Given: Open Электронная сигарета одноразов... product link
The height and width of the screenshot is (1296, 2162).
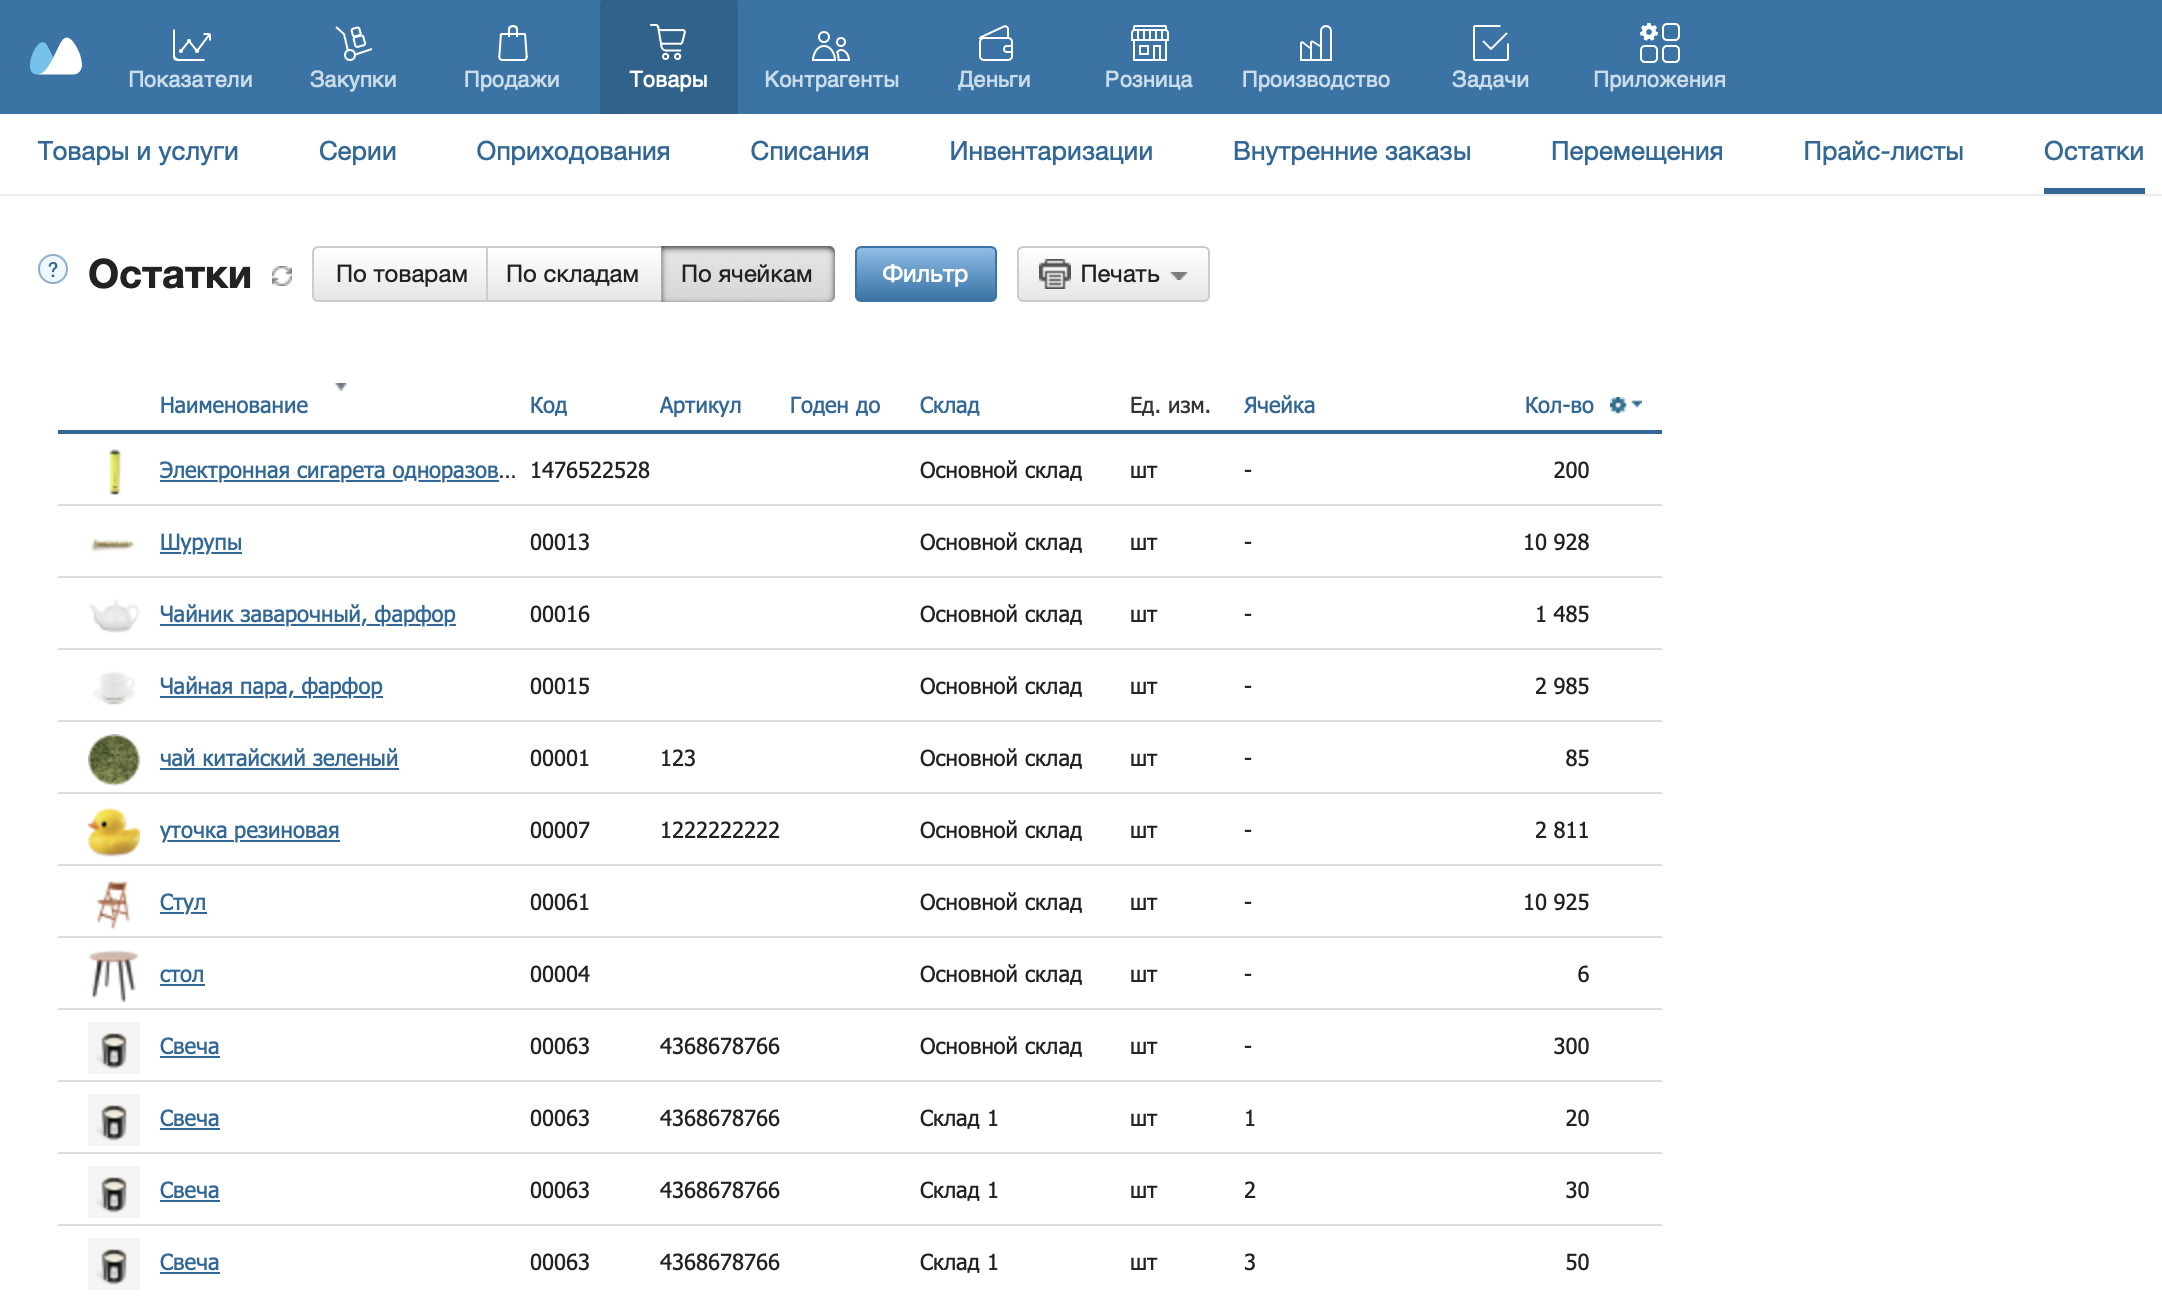Looking at the screenshot, I should click(338, 470).
